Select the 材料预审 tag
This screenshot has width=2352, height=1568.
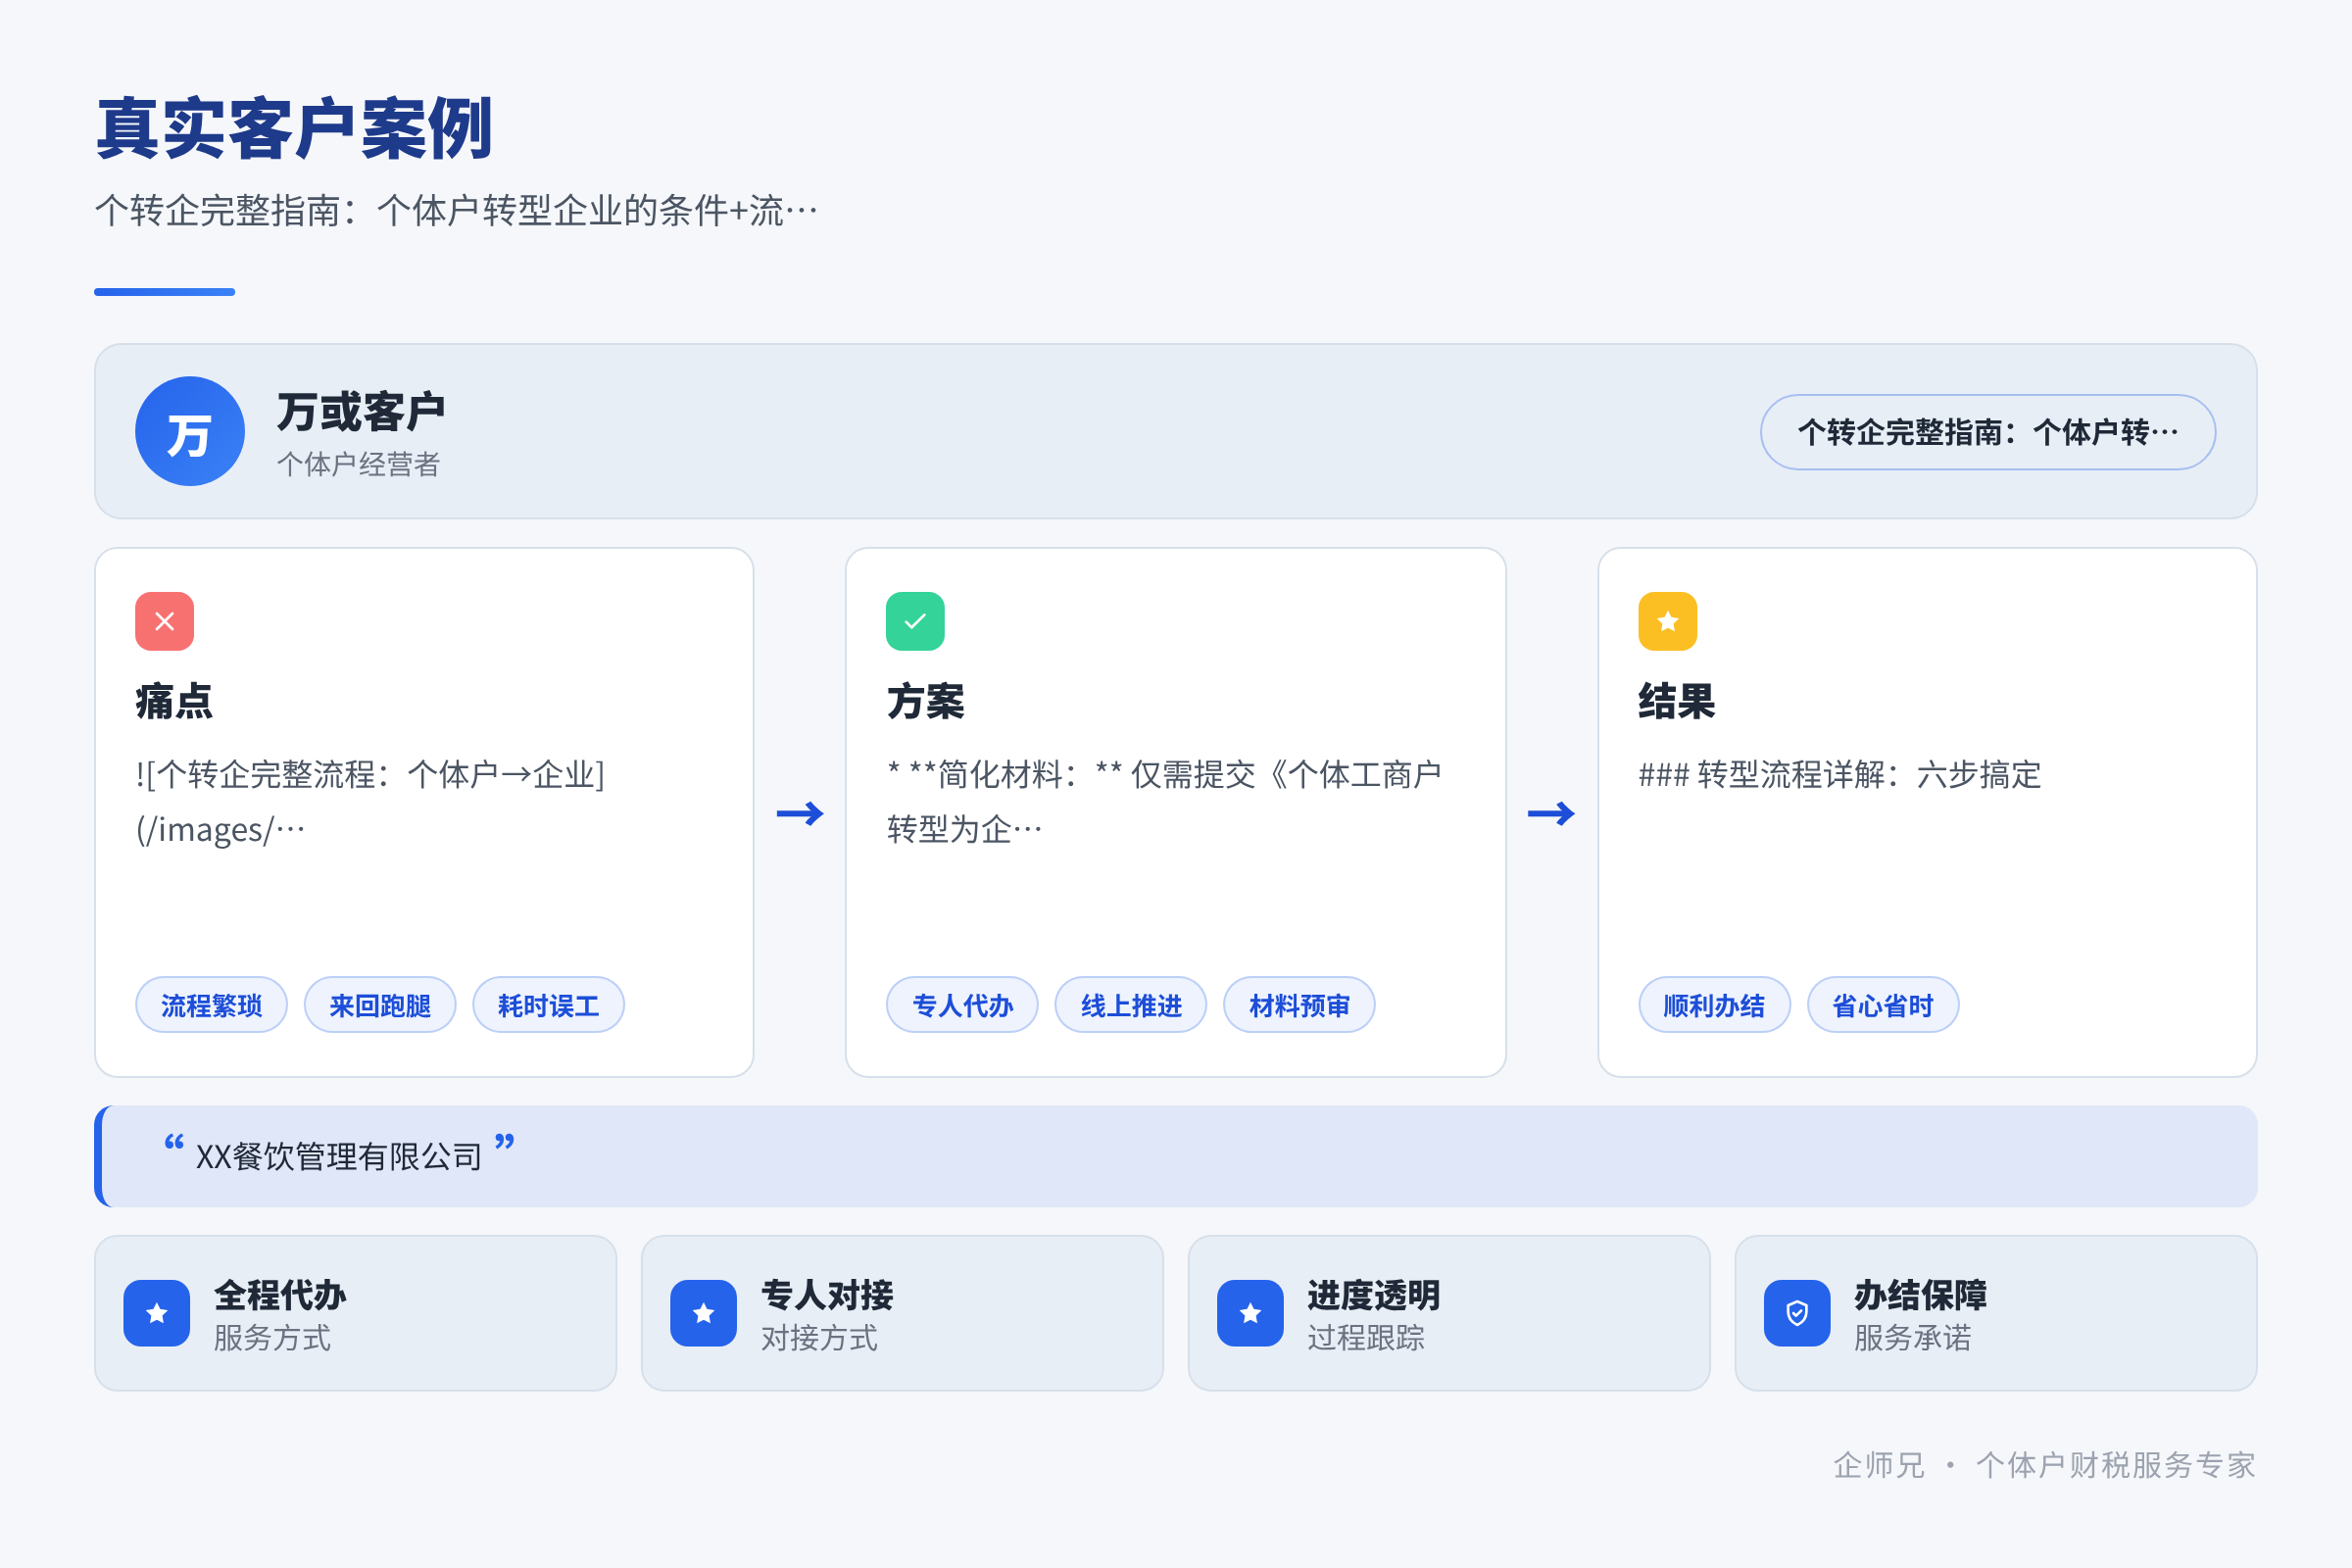tap(1299, 1005)
